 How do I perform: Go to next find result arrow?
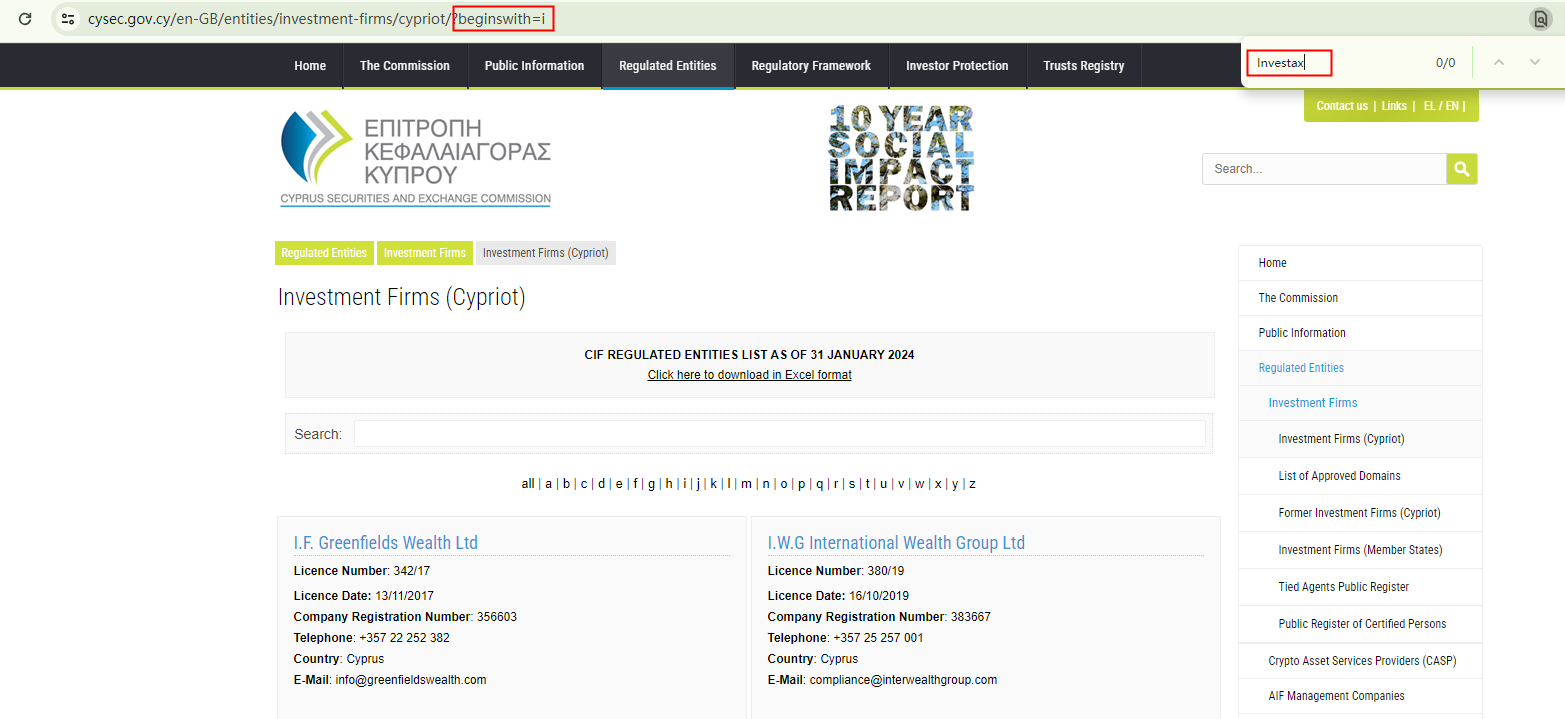pos(1534,62)
